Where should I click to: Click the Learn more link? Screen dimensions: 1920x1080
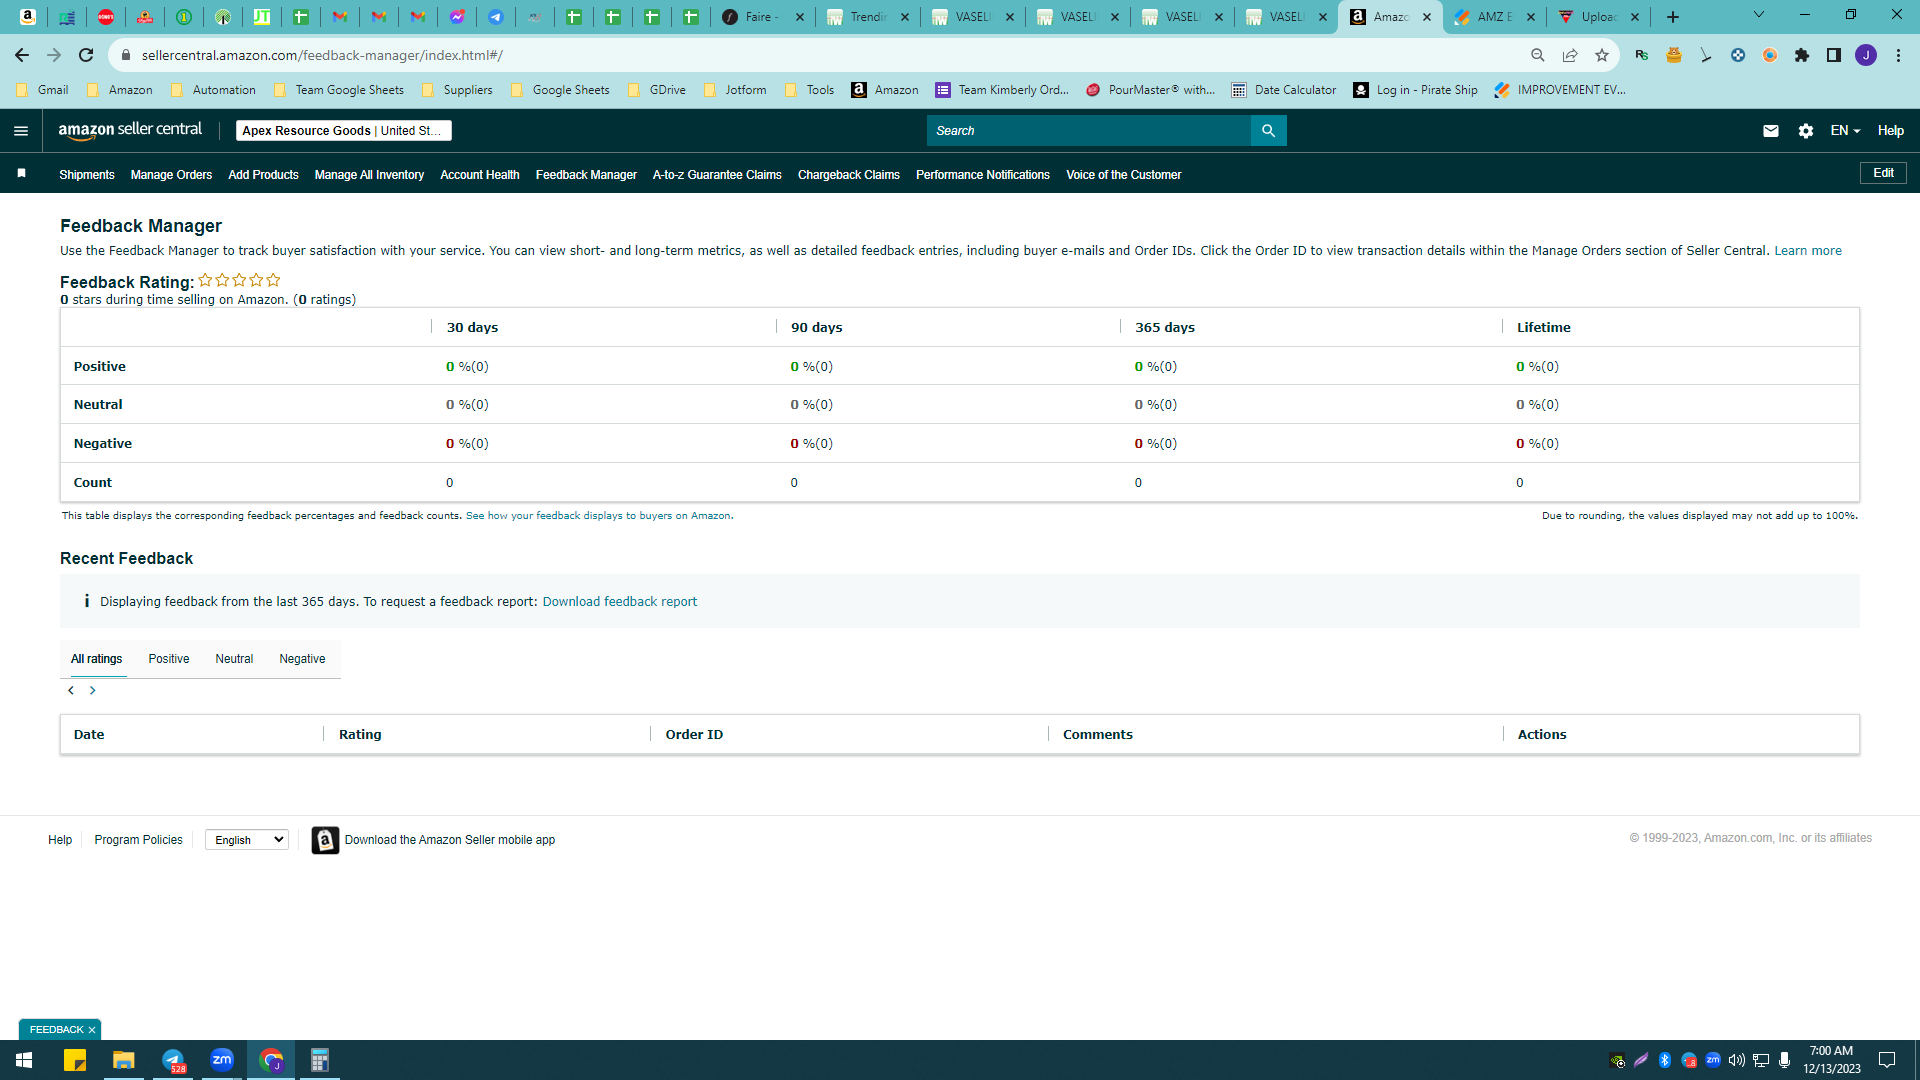pyautogui.click(x=1808, y=251)
